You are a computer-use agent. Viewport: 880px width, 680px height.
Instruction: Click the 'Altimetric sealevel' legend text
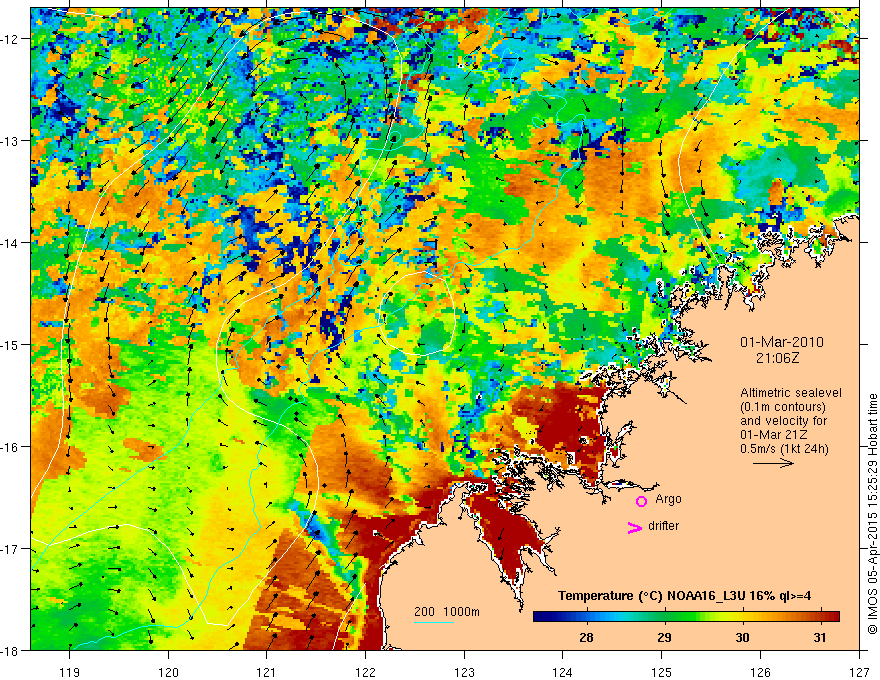[x=791, y=393]
